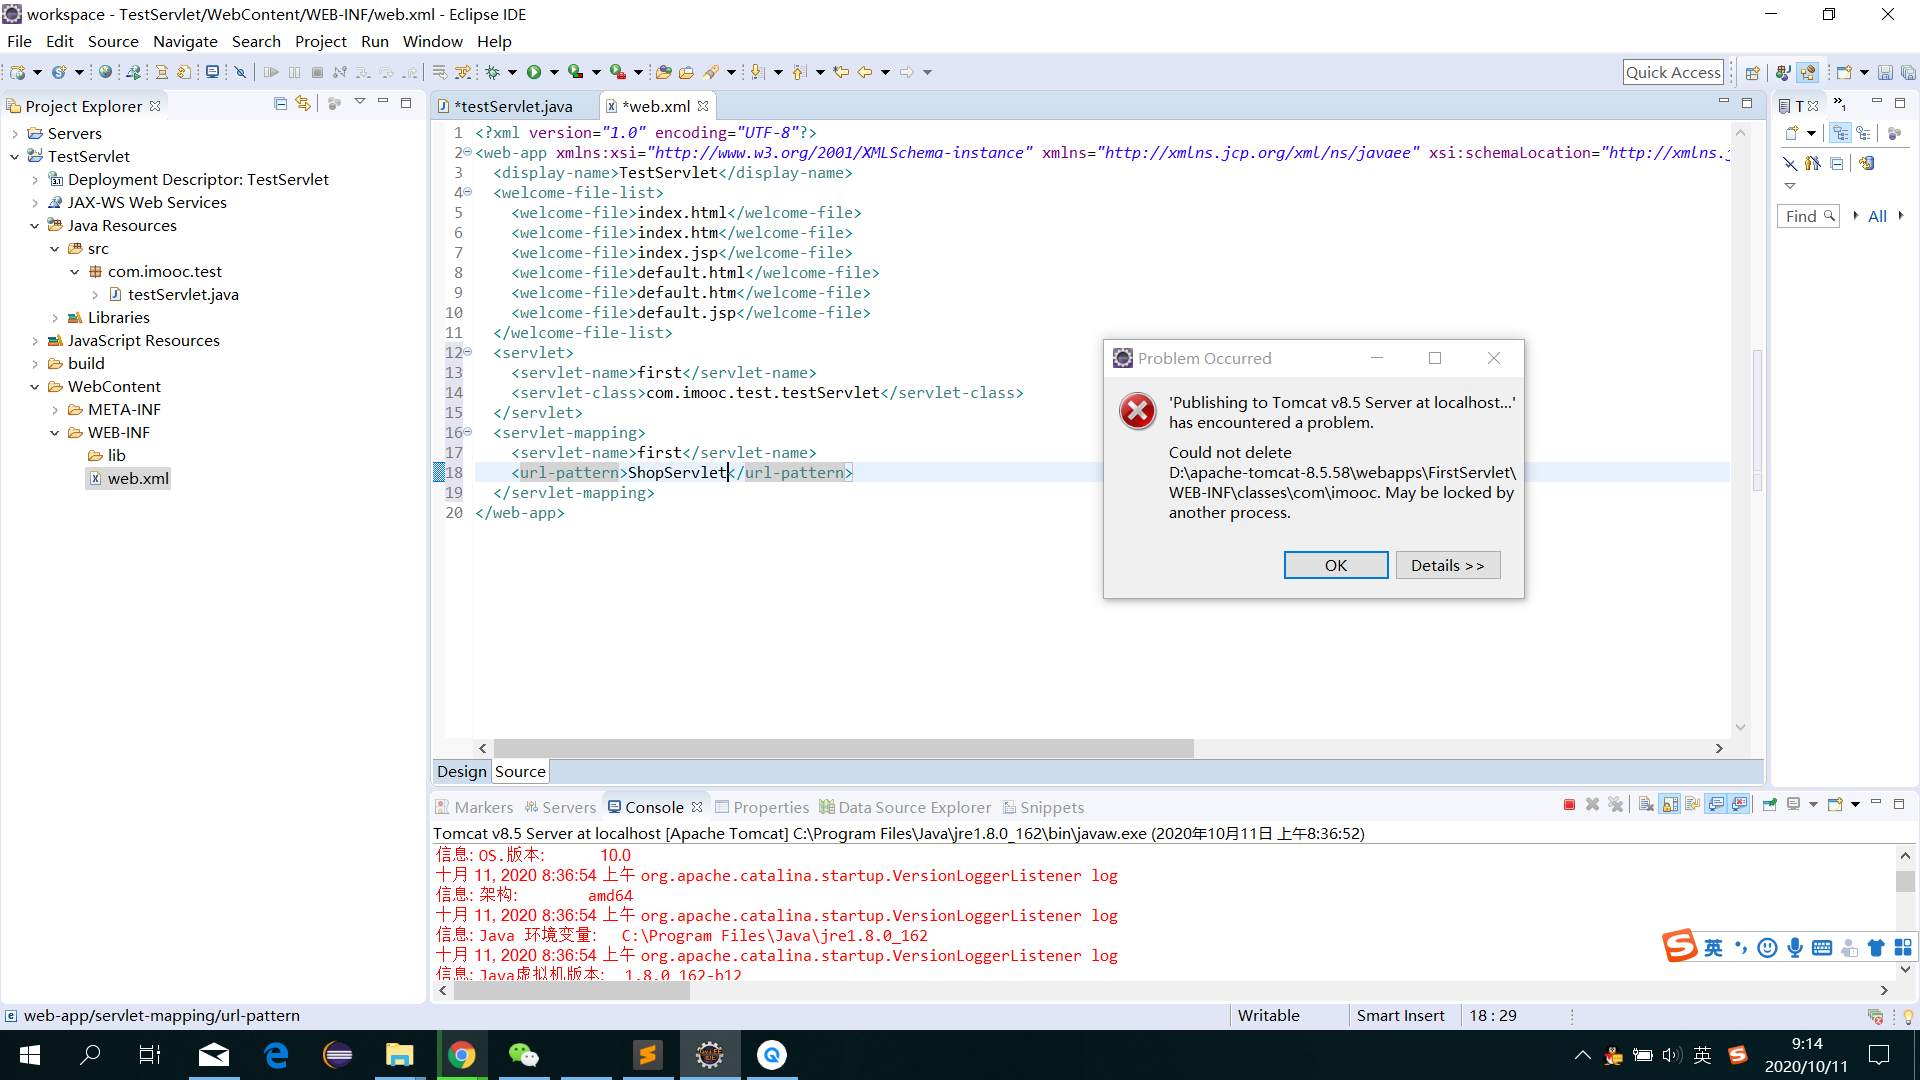Image resolution: width=1920 pixels, height=1080 pixels.
Task: Click the Back navigation arrow in toolbar
Action: click(864, 72)
